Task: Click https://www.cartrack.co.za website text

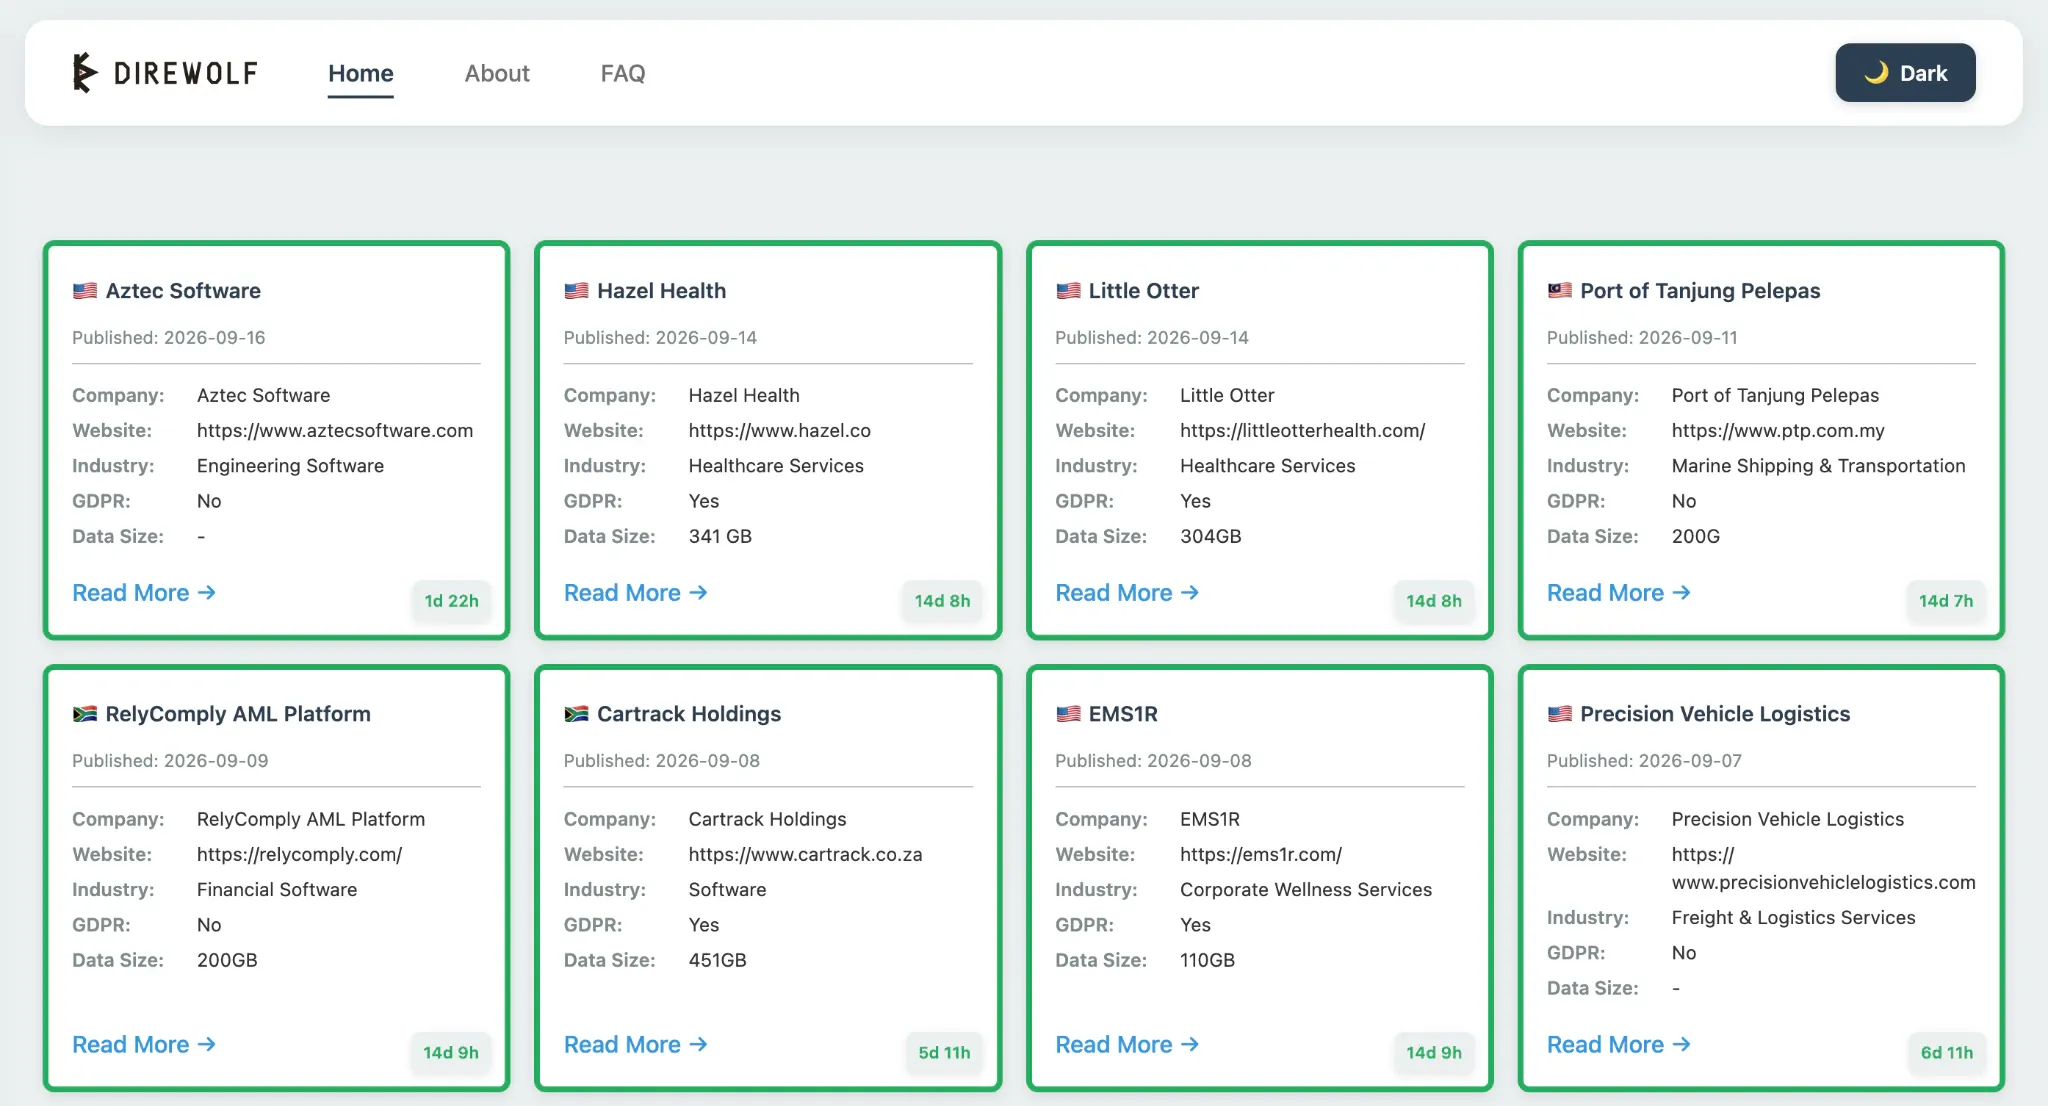Action: [x=805, y=855]
